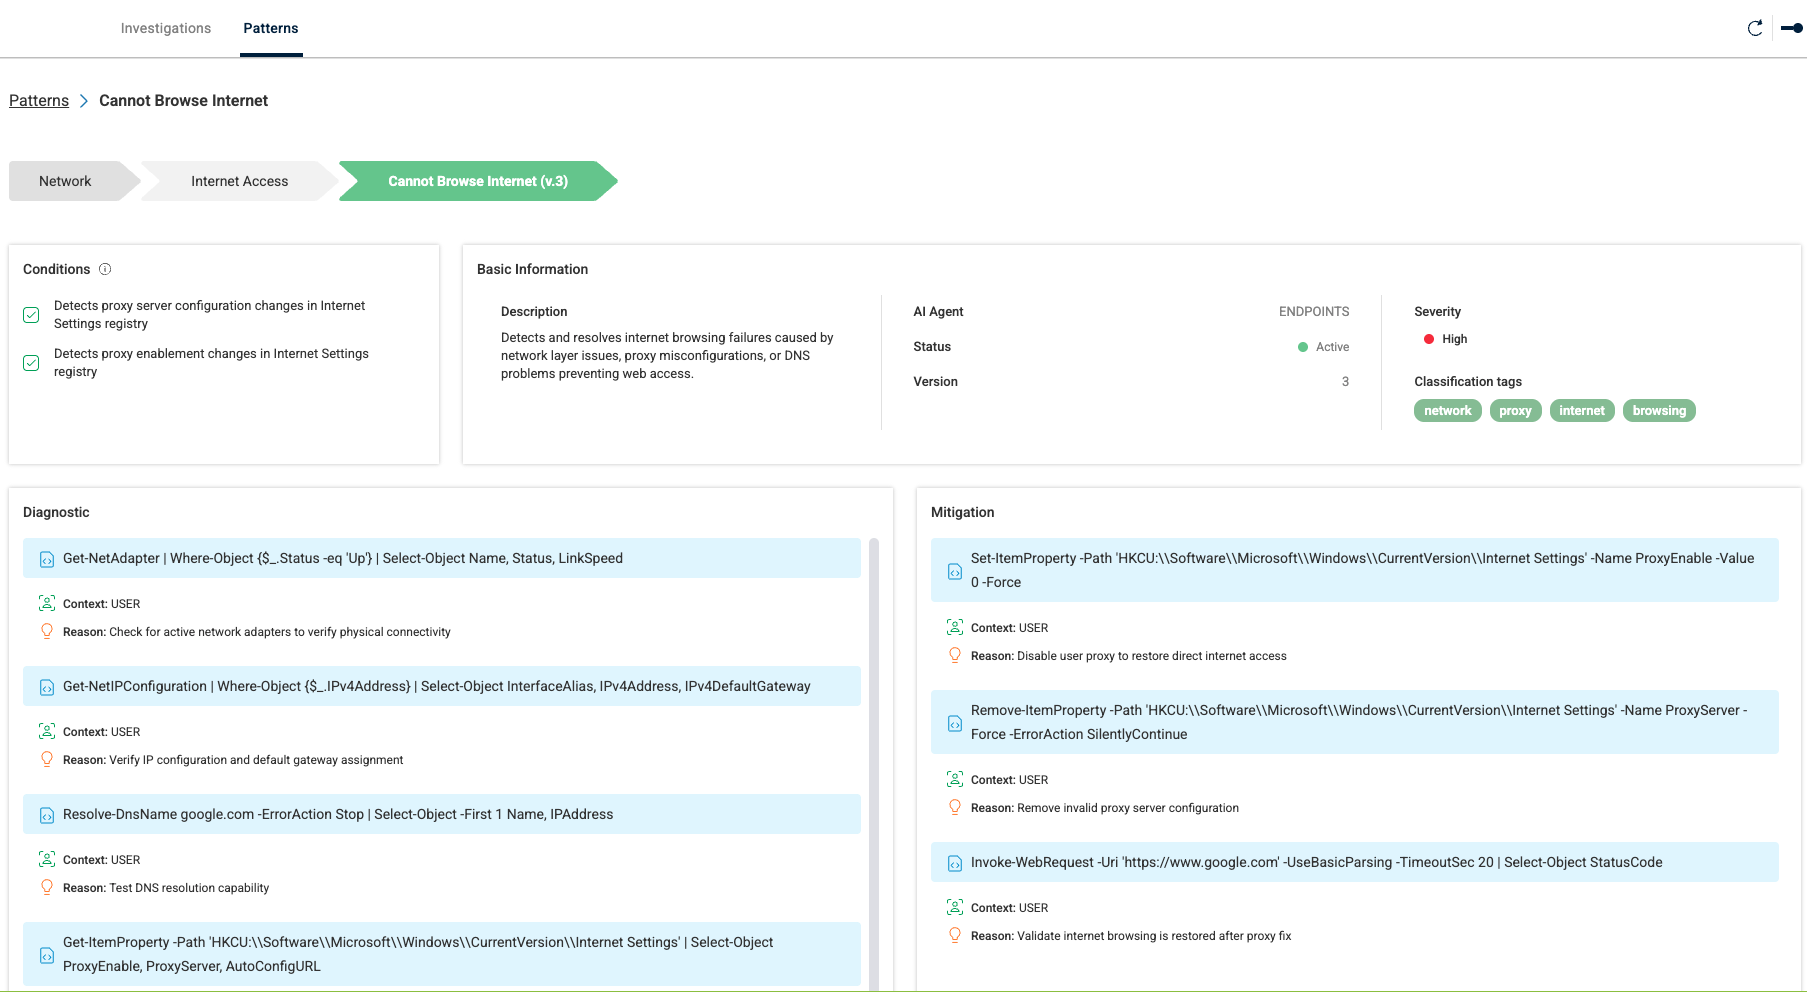Viewport: 1807px width, 992px height.
Task: Click script icon beside Resolve-DnsName command
Action: [47, 815]
